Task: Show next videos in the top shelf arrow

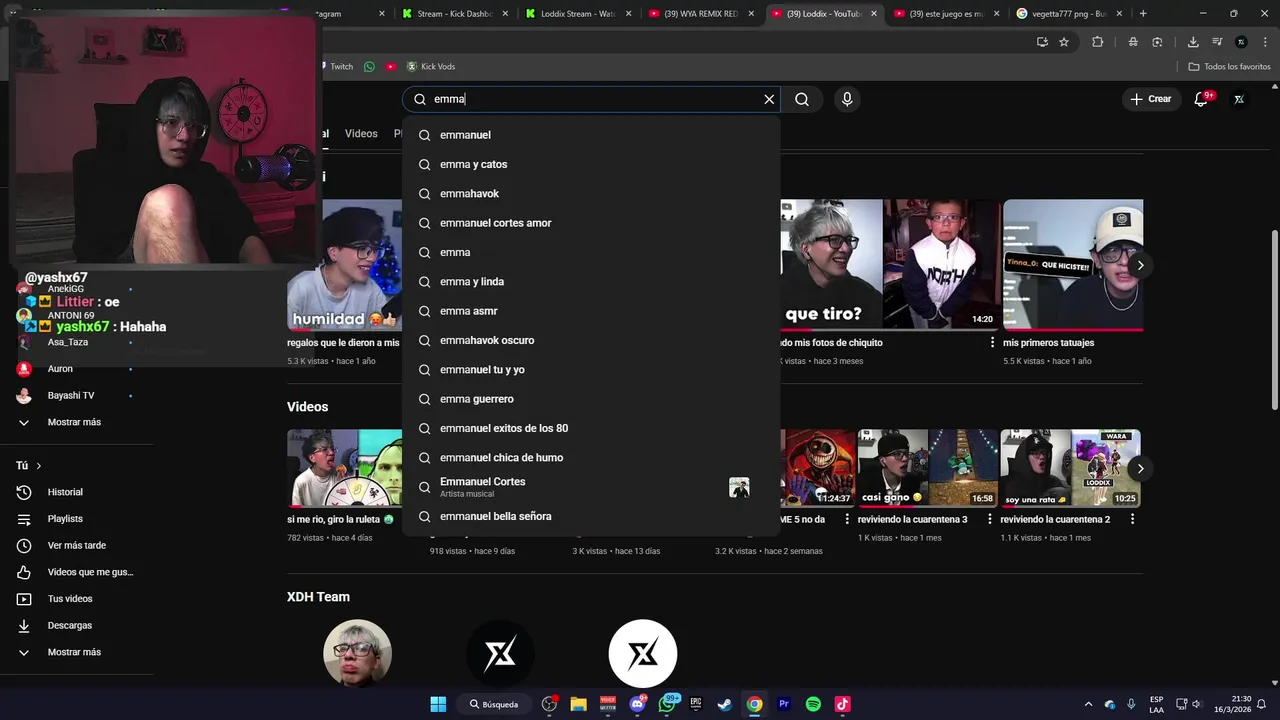Action: point(1140,265)
